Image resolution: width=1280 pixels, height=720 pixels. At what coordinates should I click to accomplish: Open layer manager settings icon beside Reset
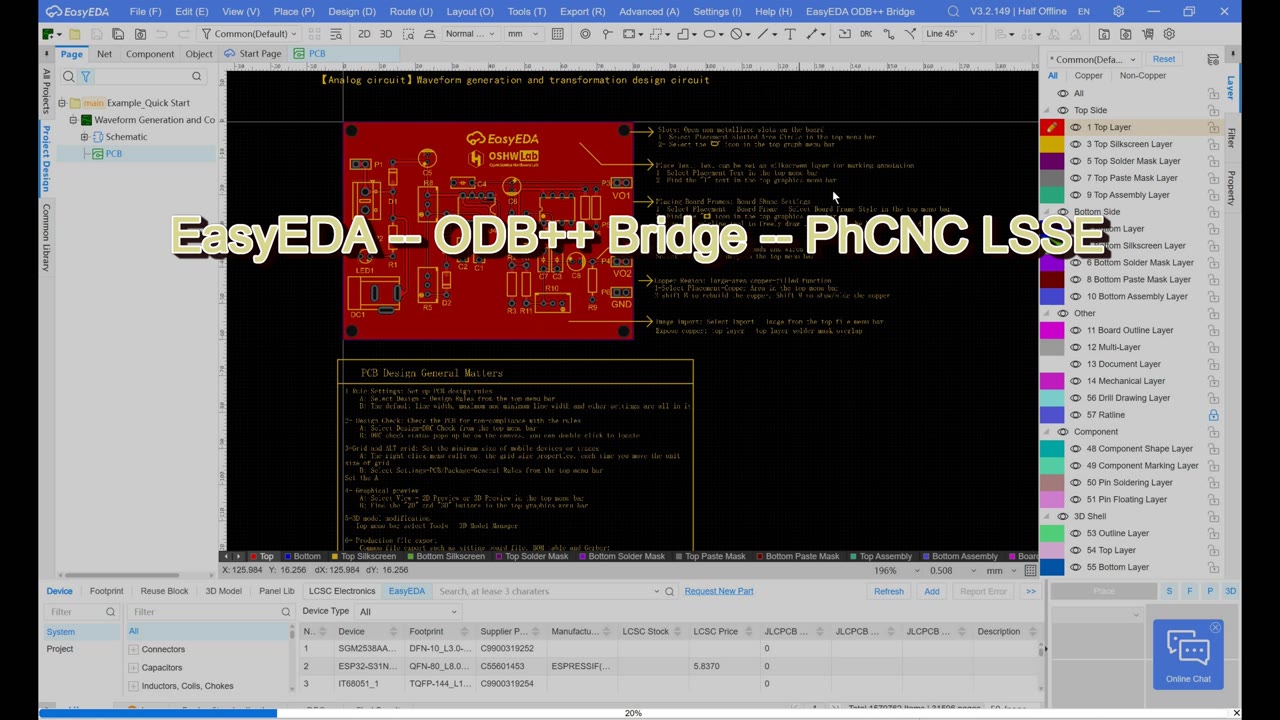pyautogui.click(x=1213, y=59)
